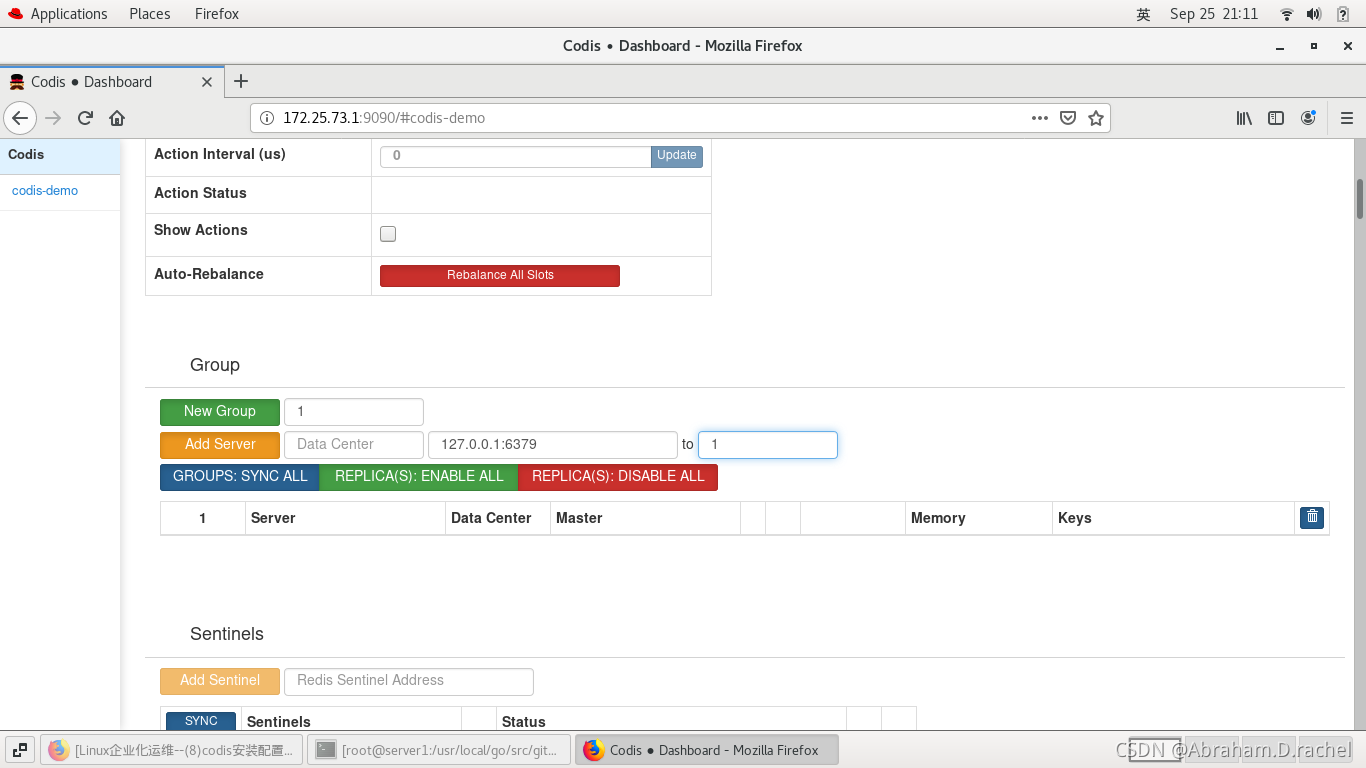1366x768 pixels.
Task: Click the Auto-Rebalance label
Action: coord(209,274)
